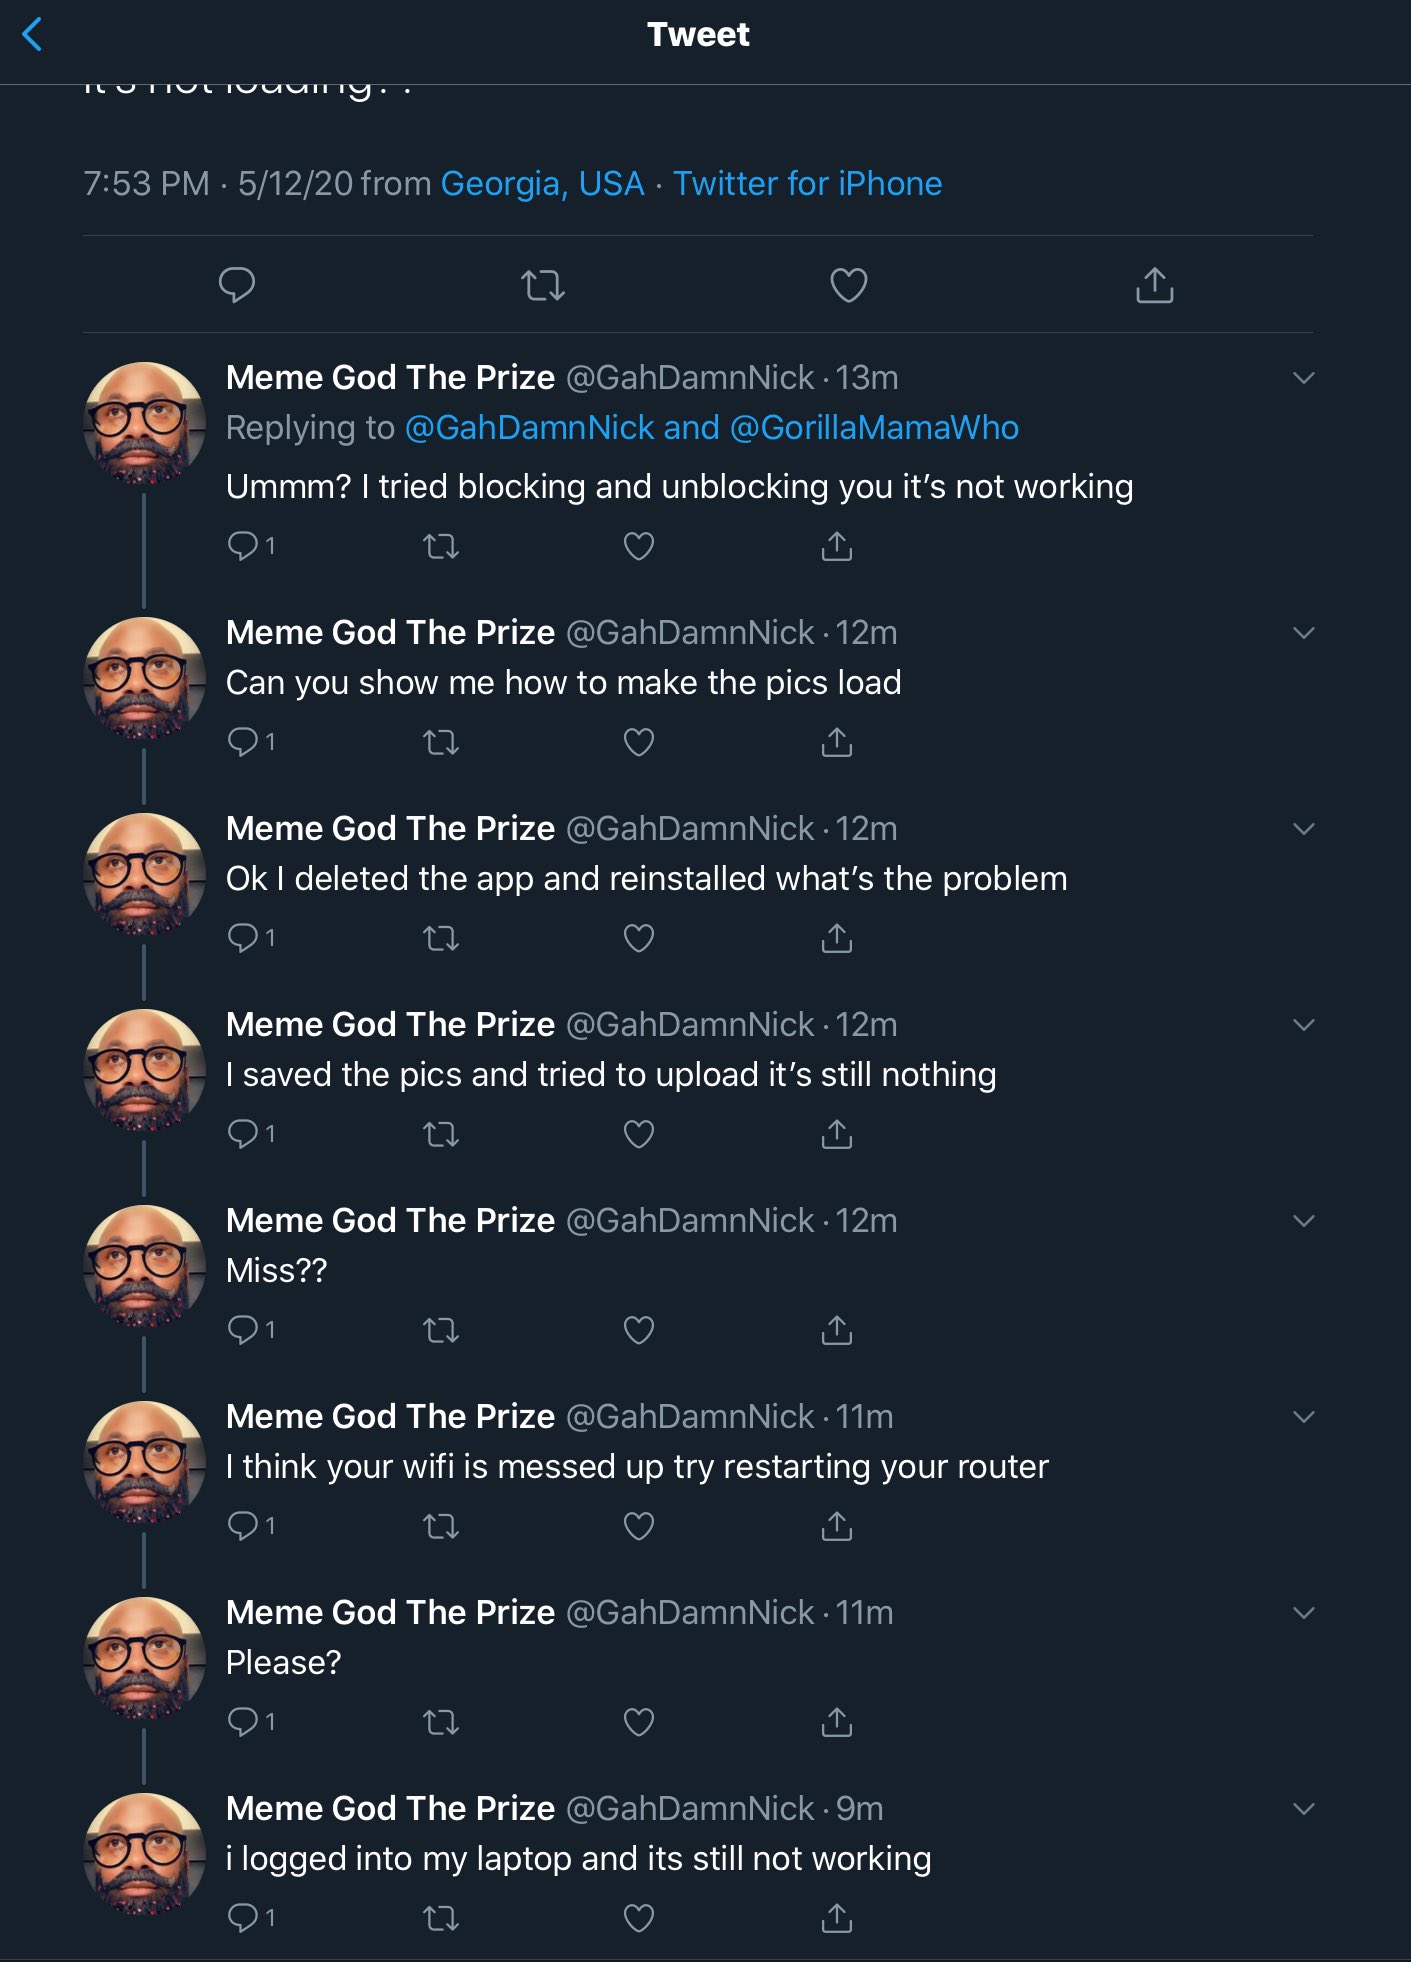Viewport: 1411px width, 1962px height.
Task: Retweet 'Can you show me how' reply
Action: tap(441, 742)
